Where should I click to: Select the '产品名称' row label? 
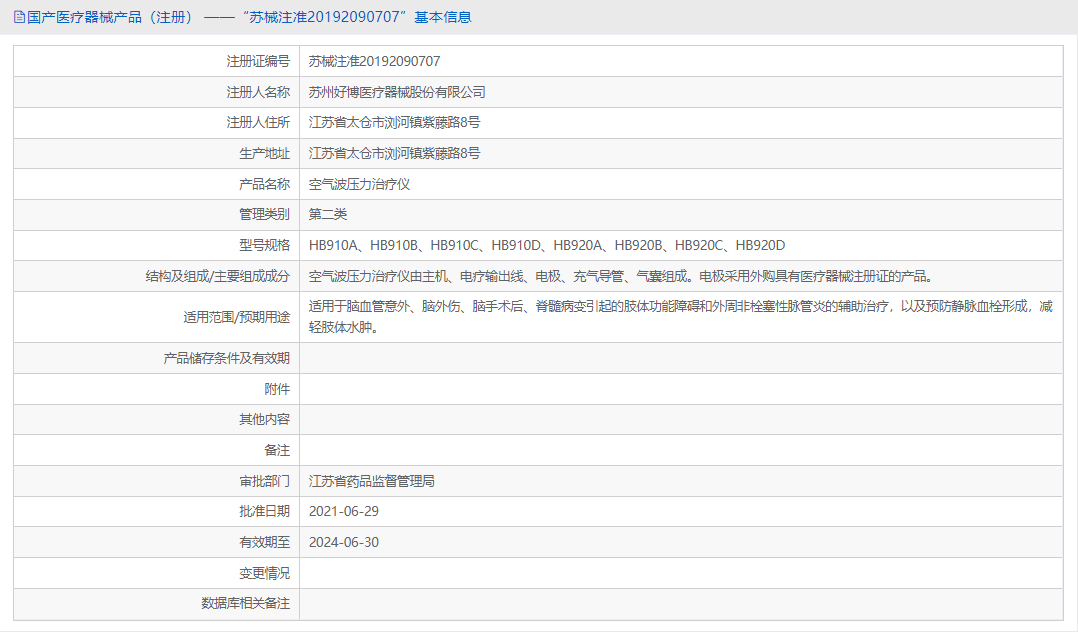click(265, 184)
